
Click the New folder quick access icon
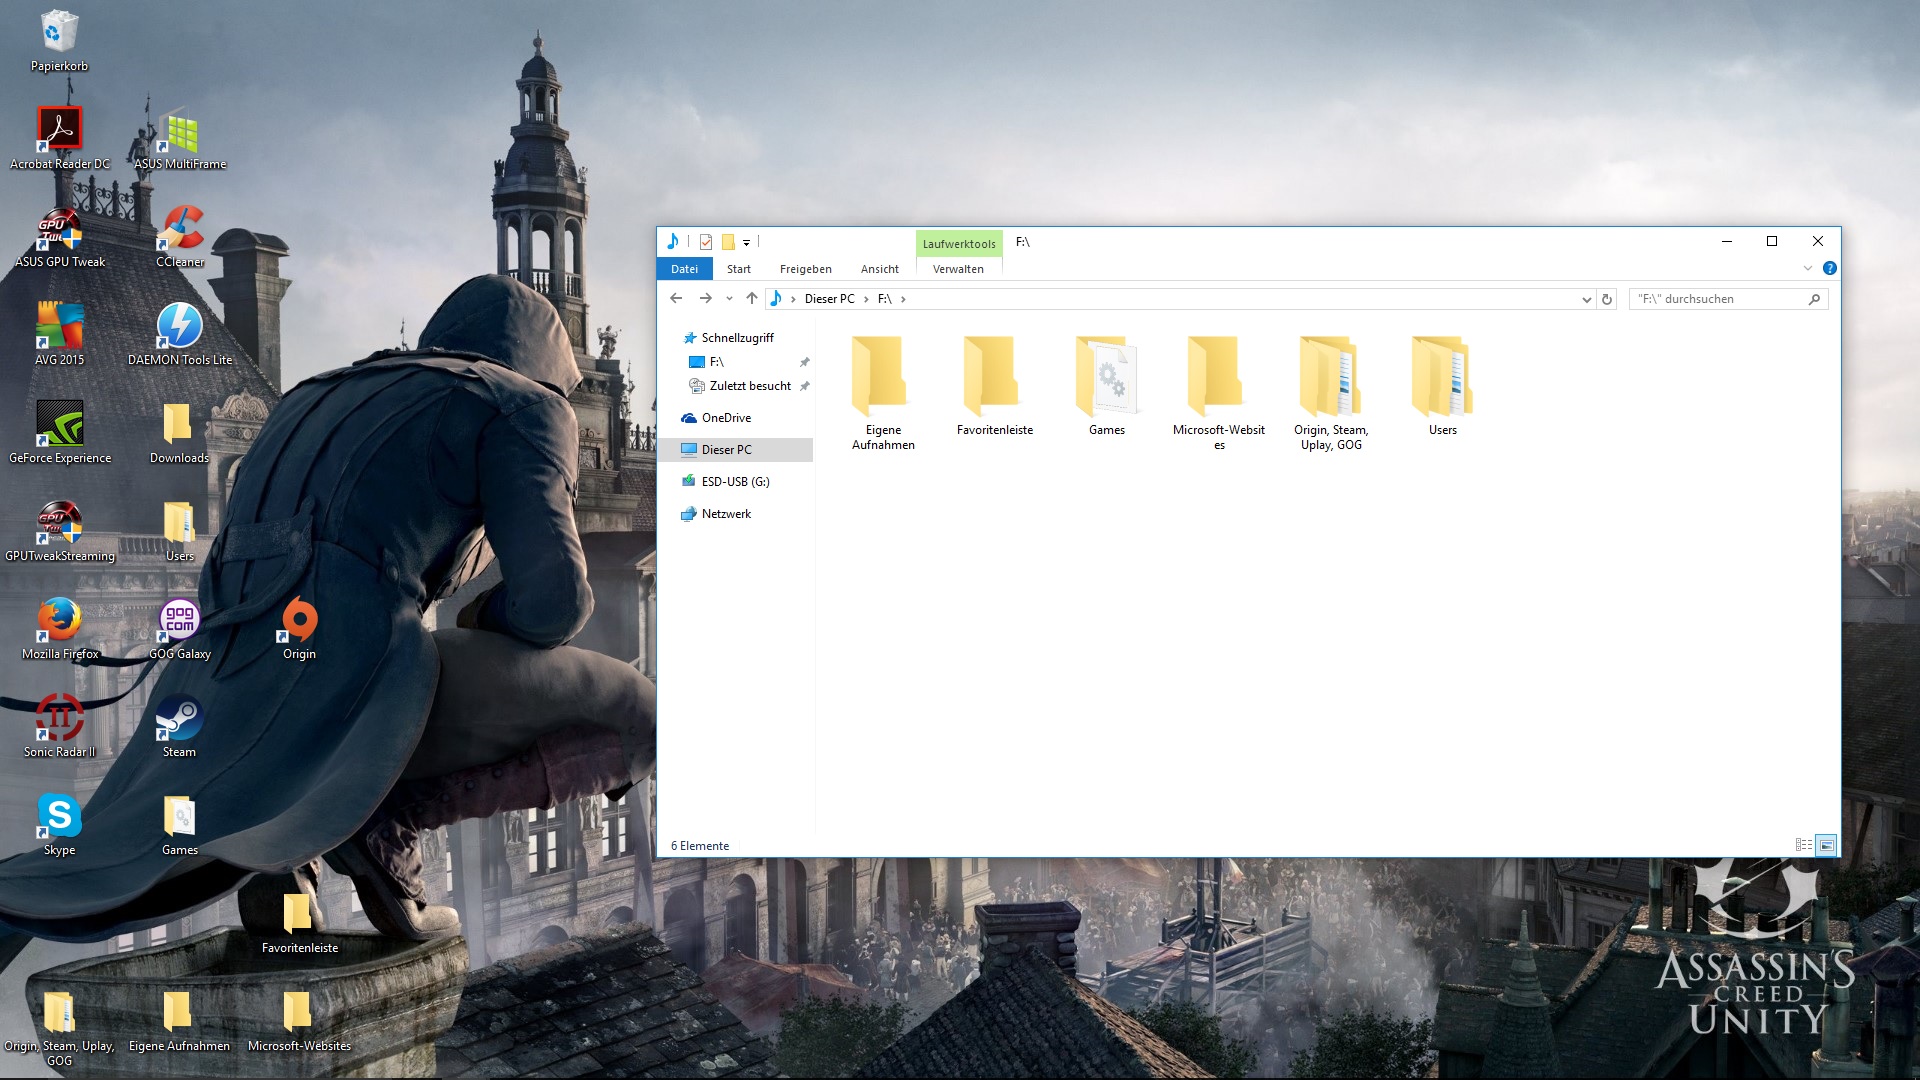(x=728, y=242)
